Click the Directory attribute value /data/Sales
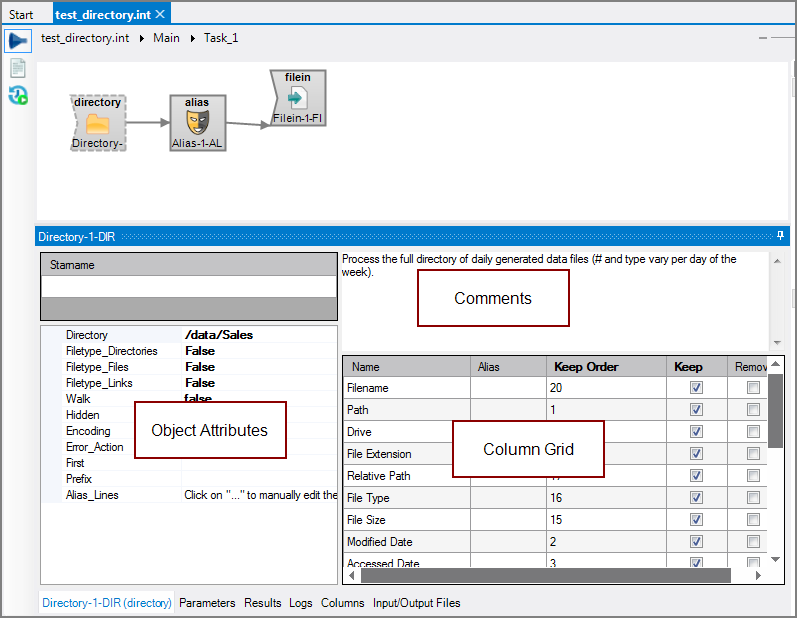 click(x=219, y=335)
